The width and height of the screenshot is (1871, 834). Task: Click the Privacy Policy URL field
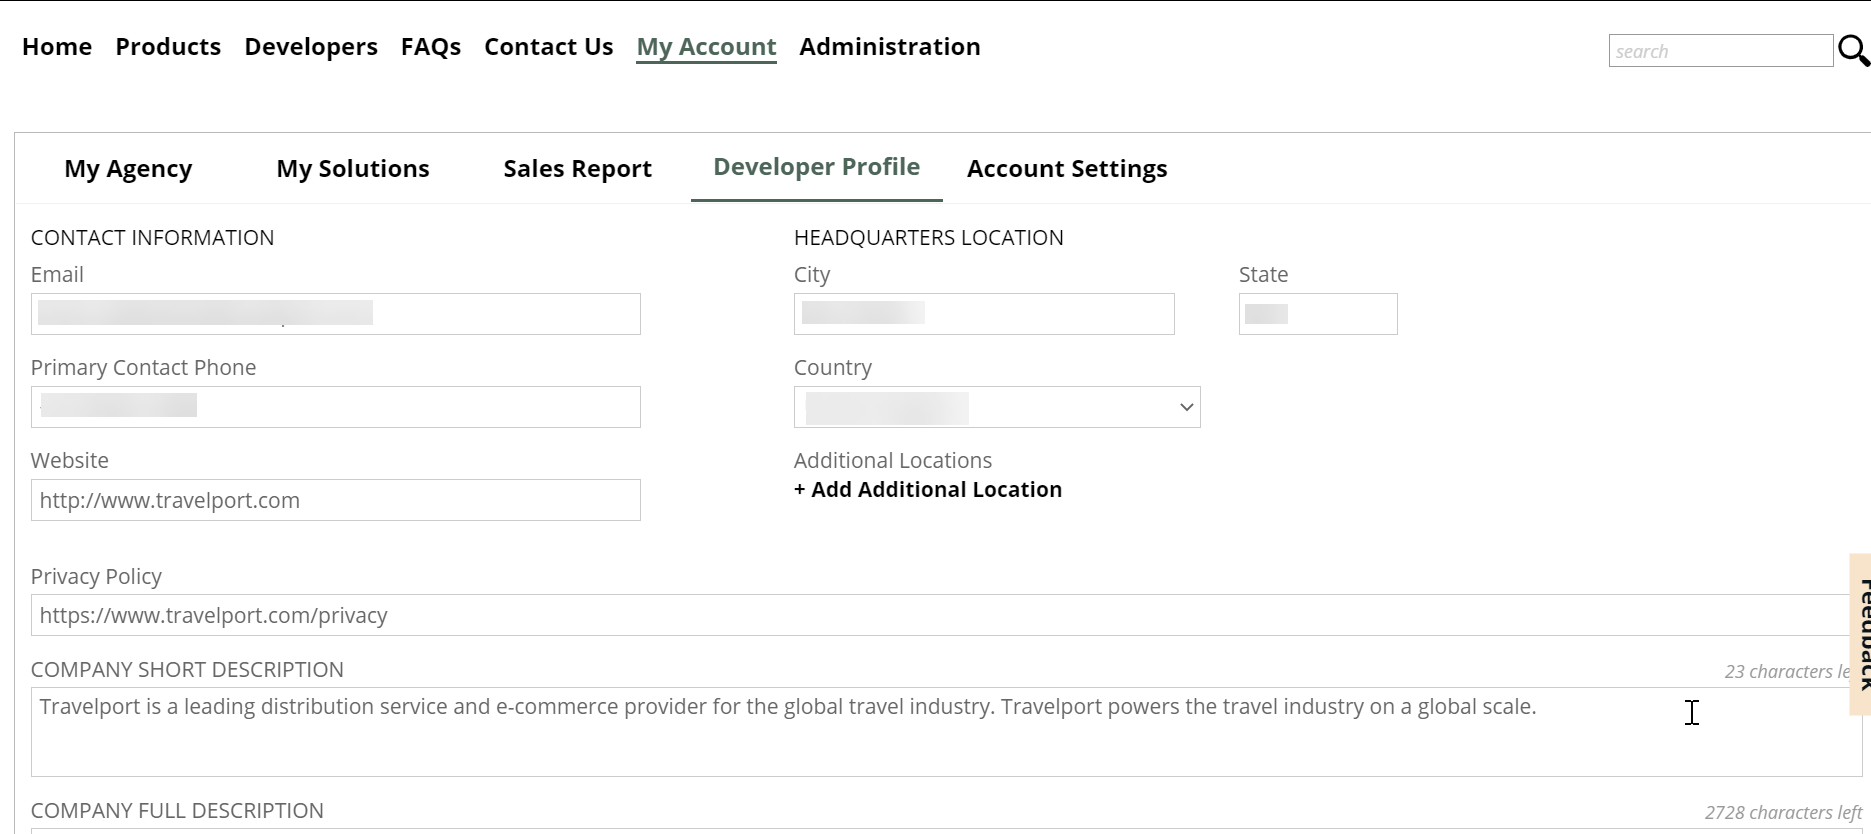(x=940, y=615)
